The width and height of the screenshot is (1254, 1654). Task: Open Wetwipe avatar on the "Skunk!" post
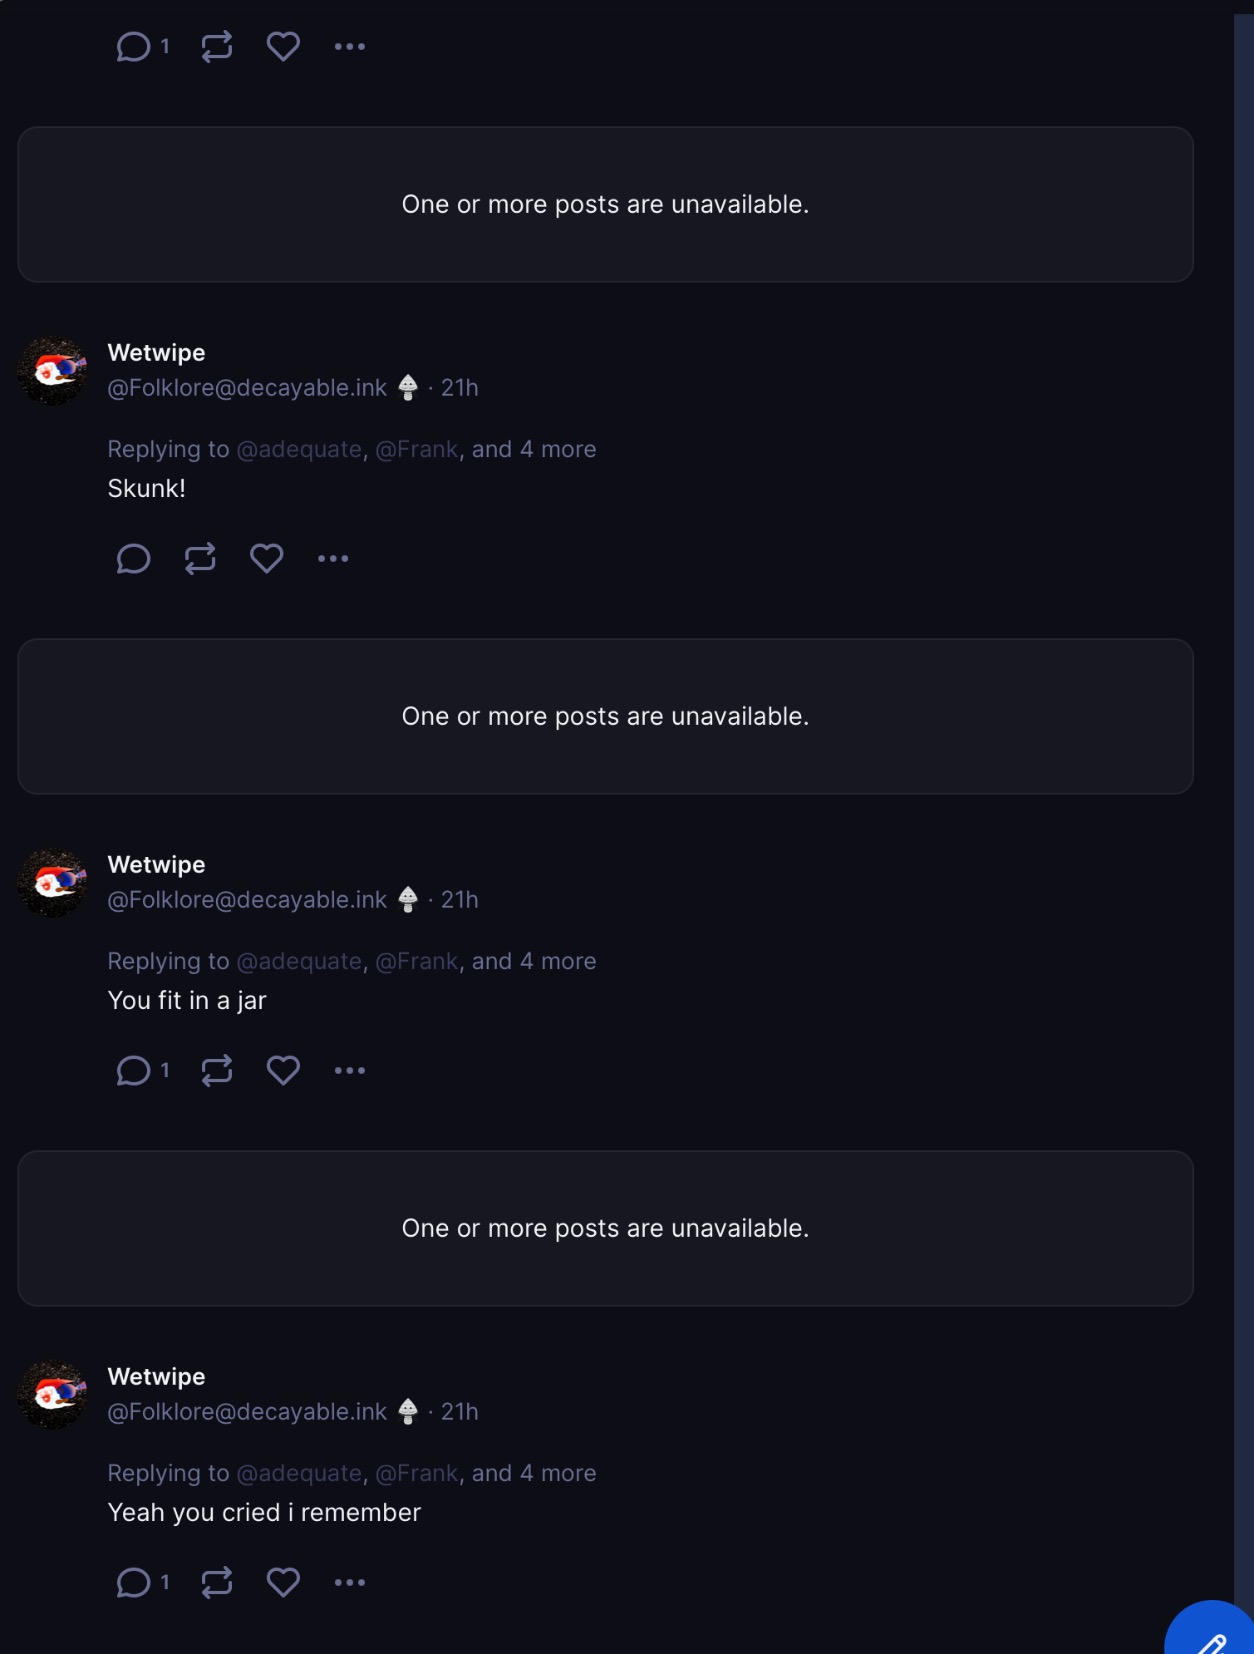tap(53, 371)
